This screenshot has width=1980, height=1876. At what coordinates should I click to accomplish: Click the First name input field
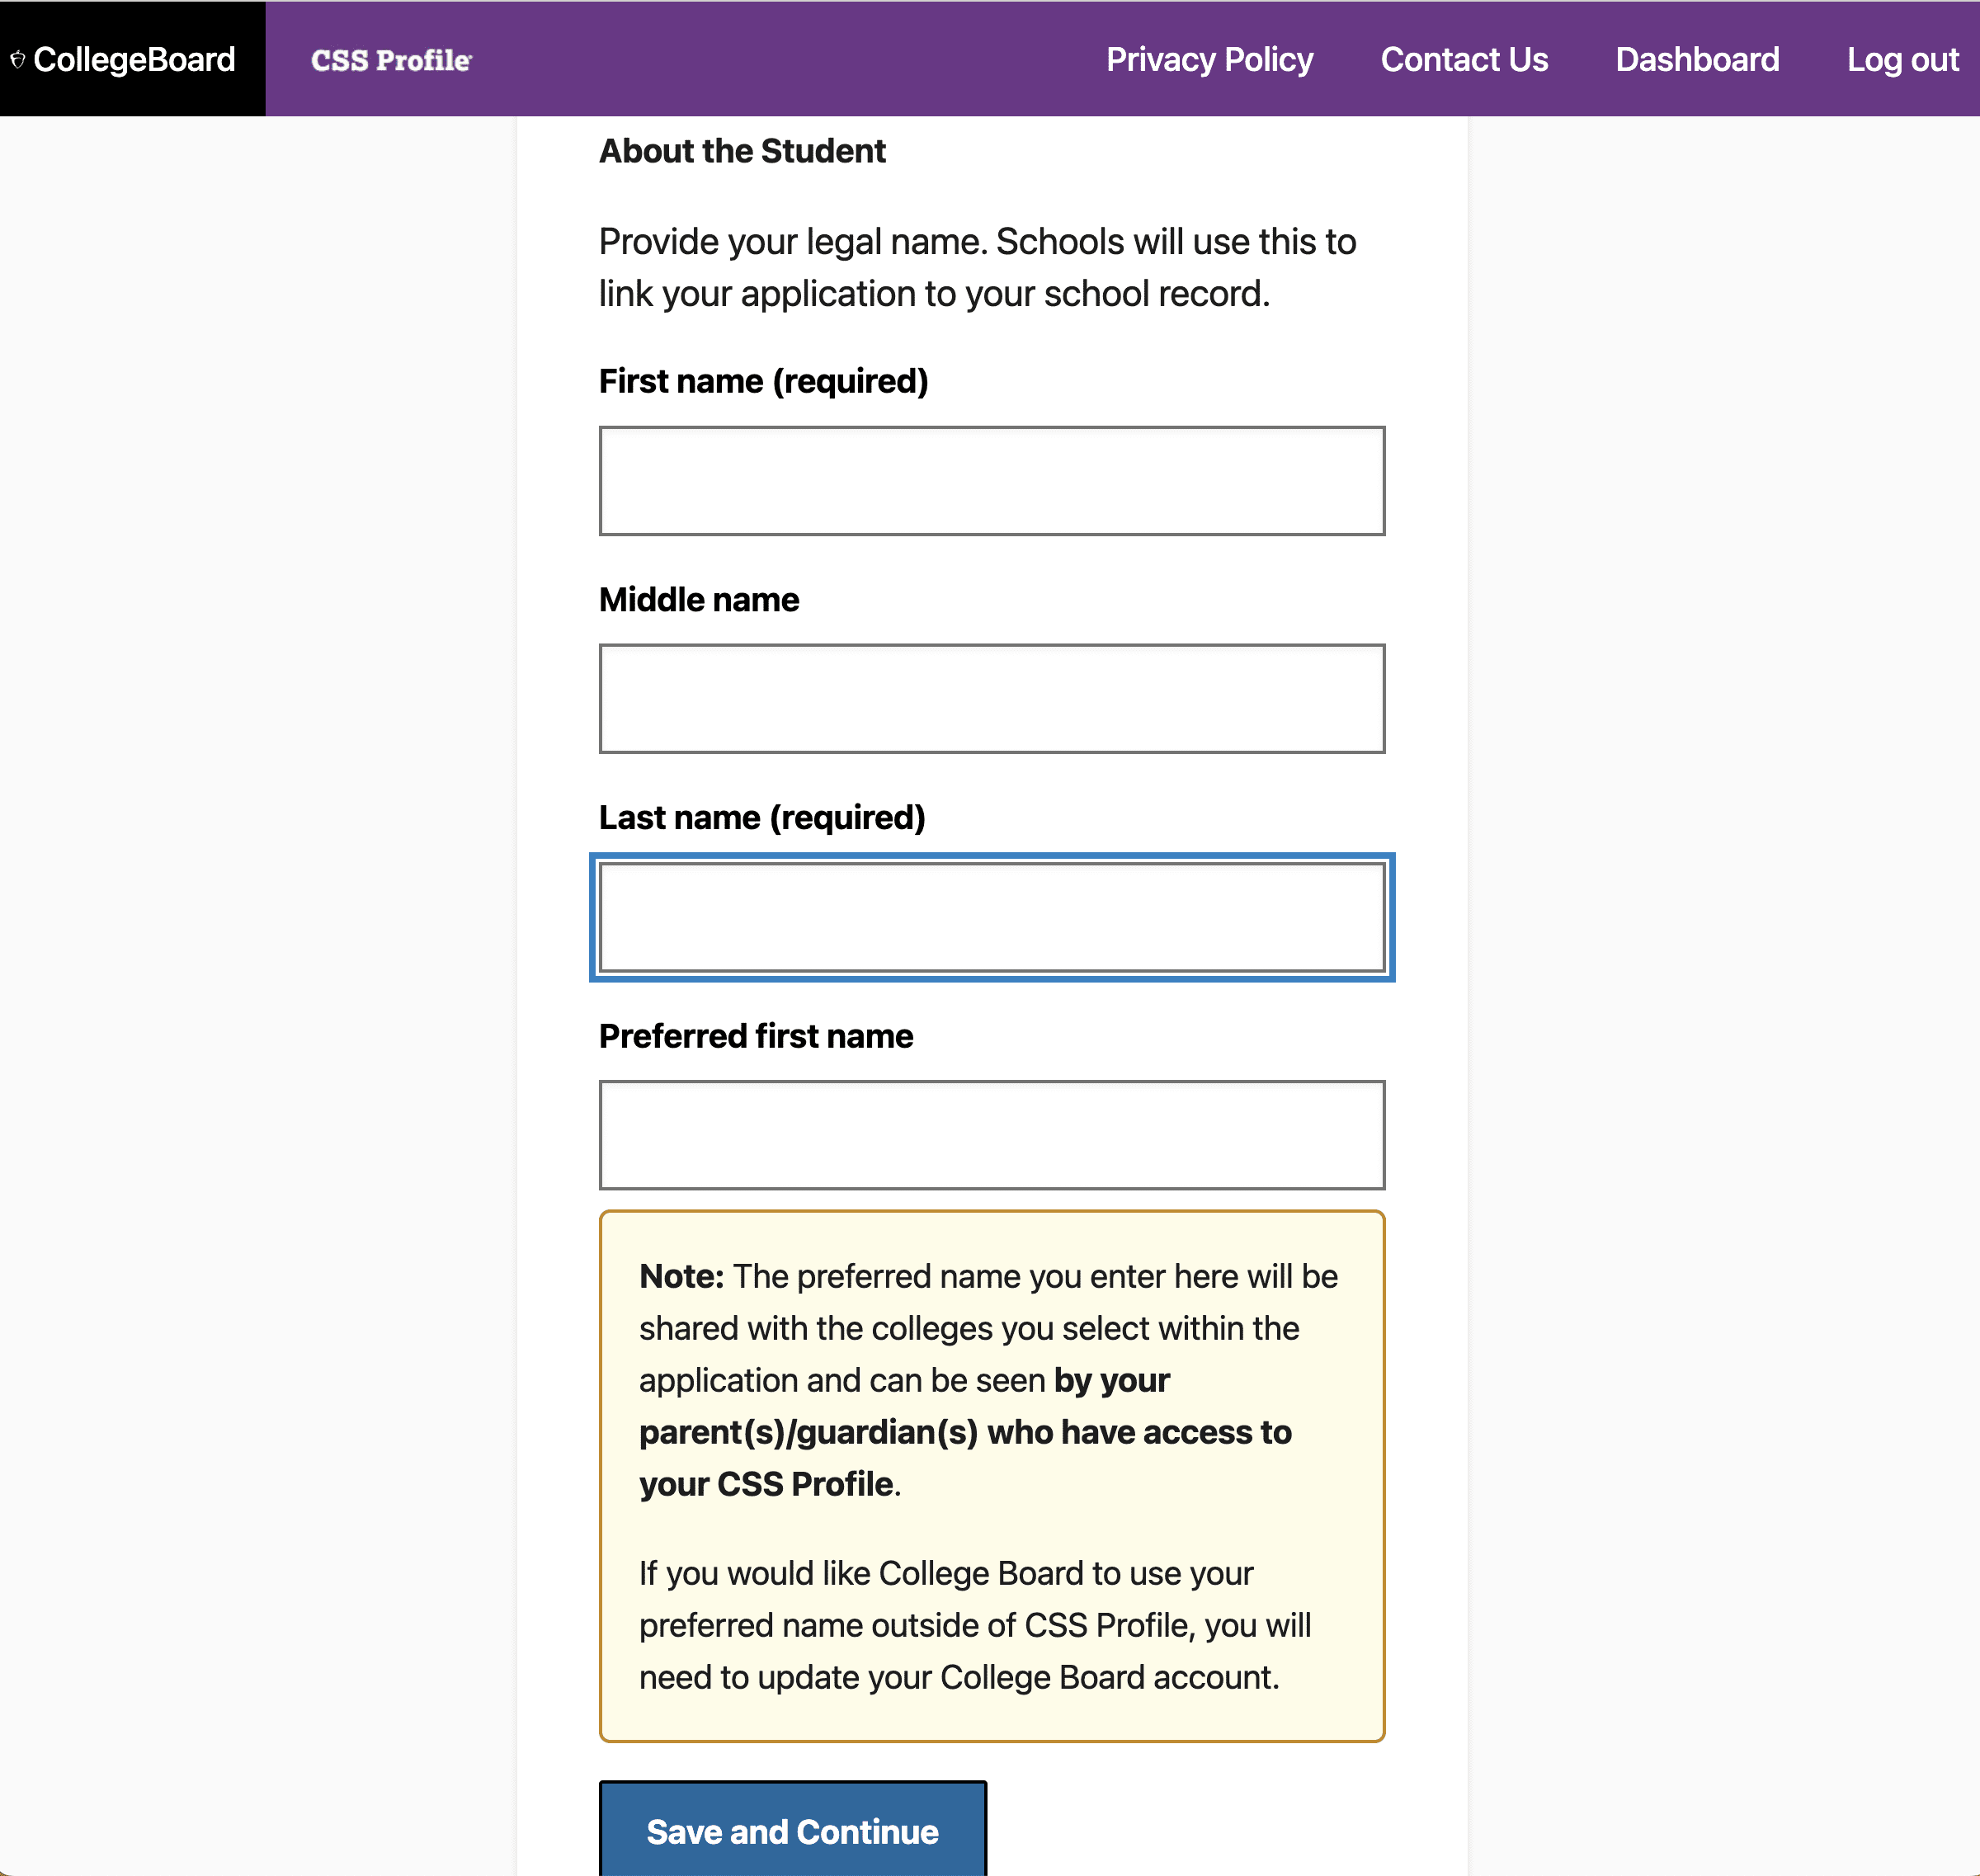991,479
